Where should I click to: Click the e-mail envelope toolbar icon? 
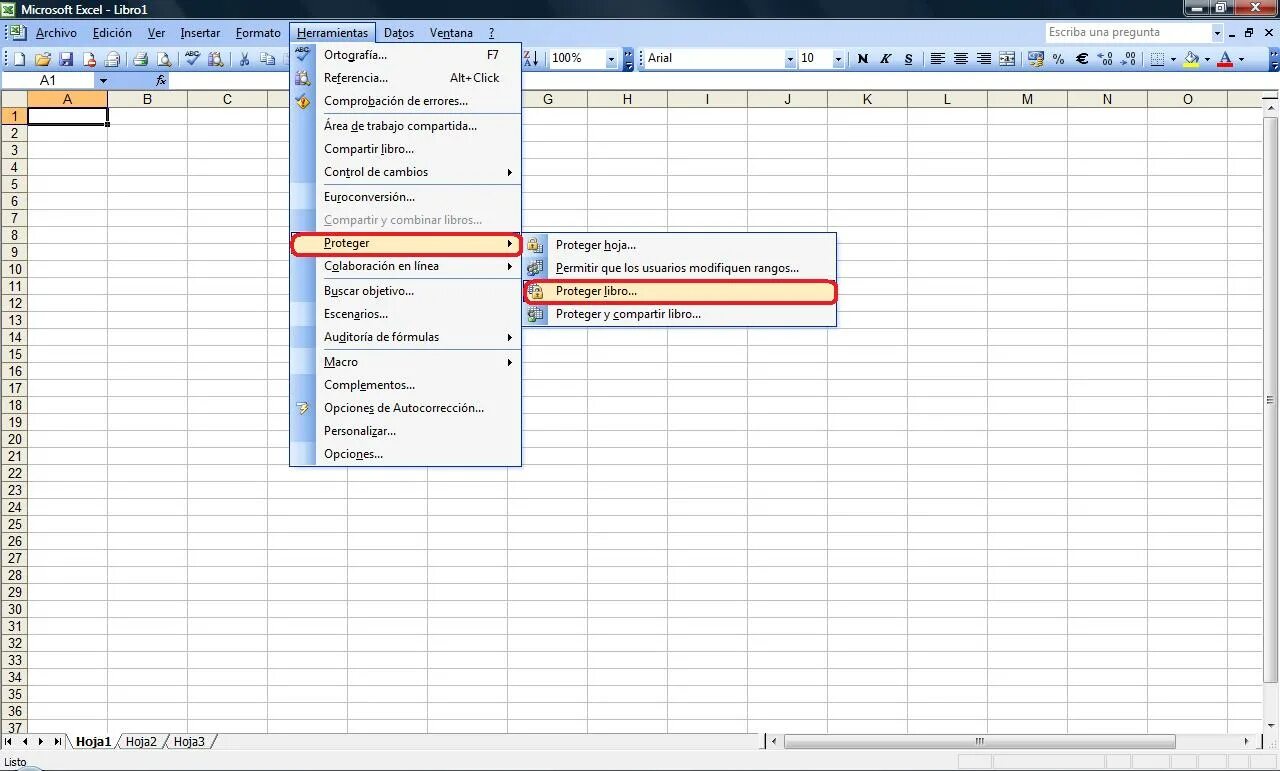pyautogui.click(x=112, y=59)
